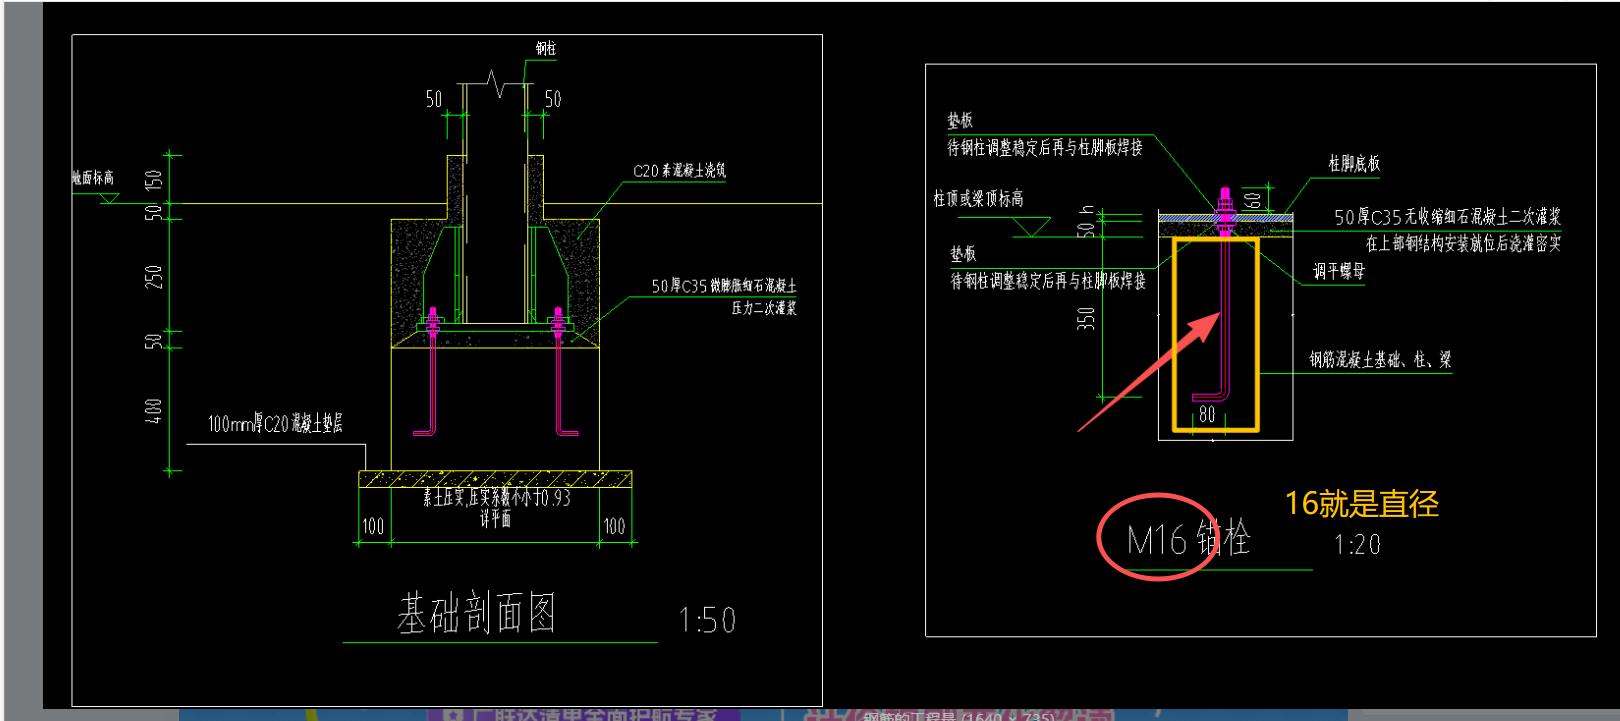The height and width of the screenshot is (721, 1620).
Task: Select the 基础剖面图 drawing title
Action: point(476,613)
